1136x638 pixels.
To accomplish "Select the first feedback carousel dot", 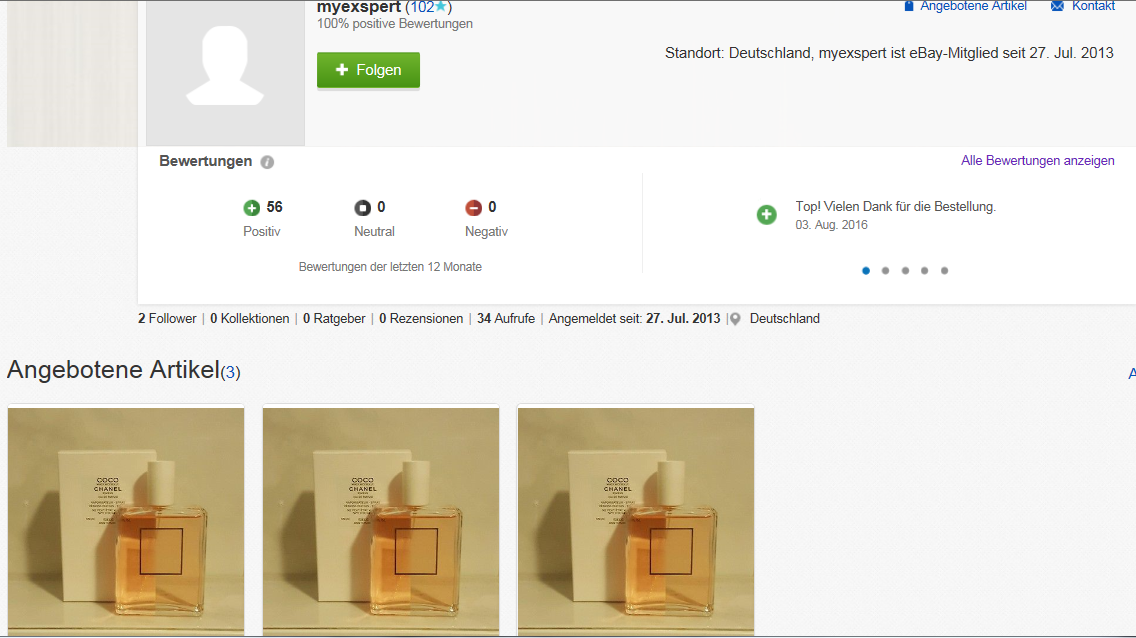I will click(866, 271).
